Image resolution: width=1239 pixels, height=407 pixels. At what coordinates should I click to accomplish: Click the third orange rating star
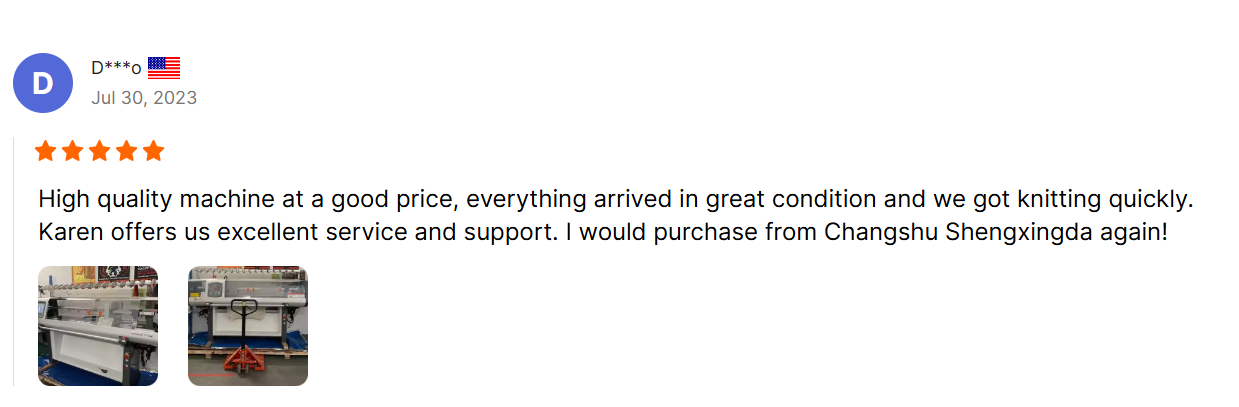pos(99,151)
